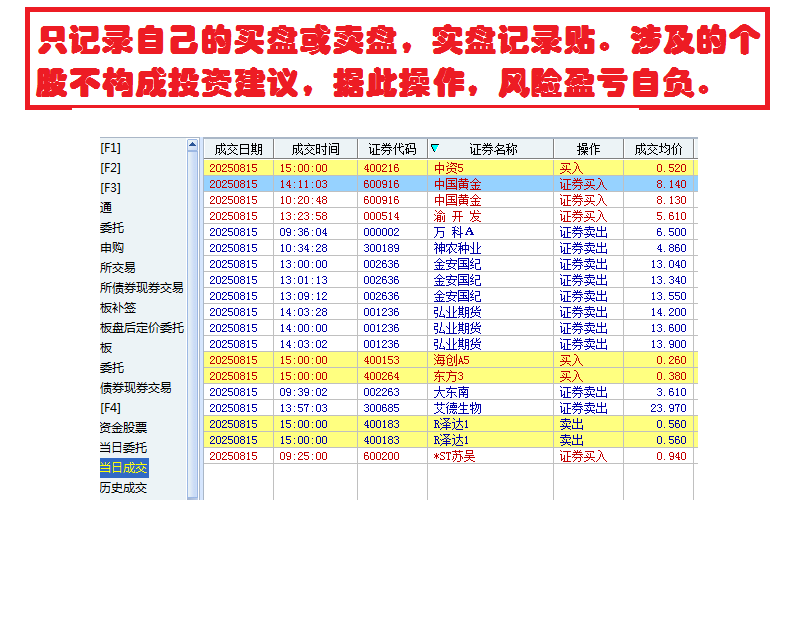Viewport: 797px width, 644px height.
Task: Open 债券现券交易 in the sidebar
Action: point(136,388)
